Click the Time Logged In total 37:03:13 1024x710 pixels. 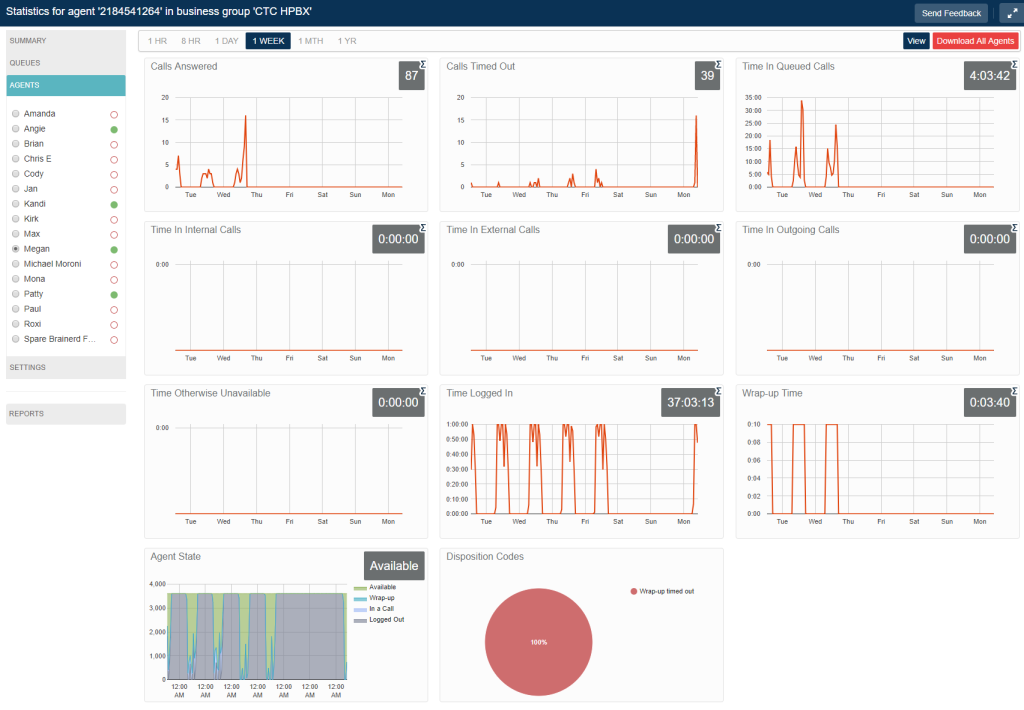pos(690,402)
